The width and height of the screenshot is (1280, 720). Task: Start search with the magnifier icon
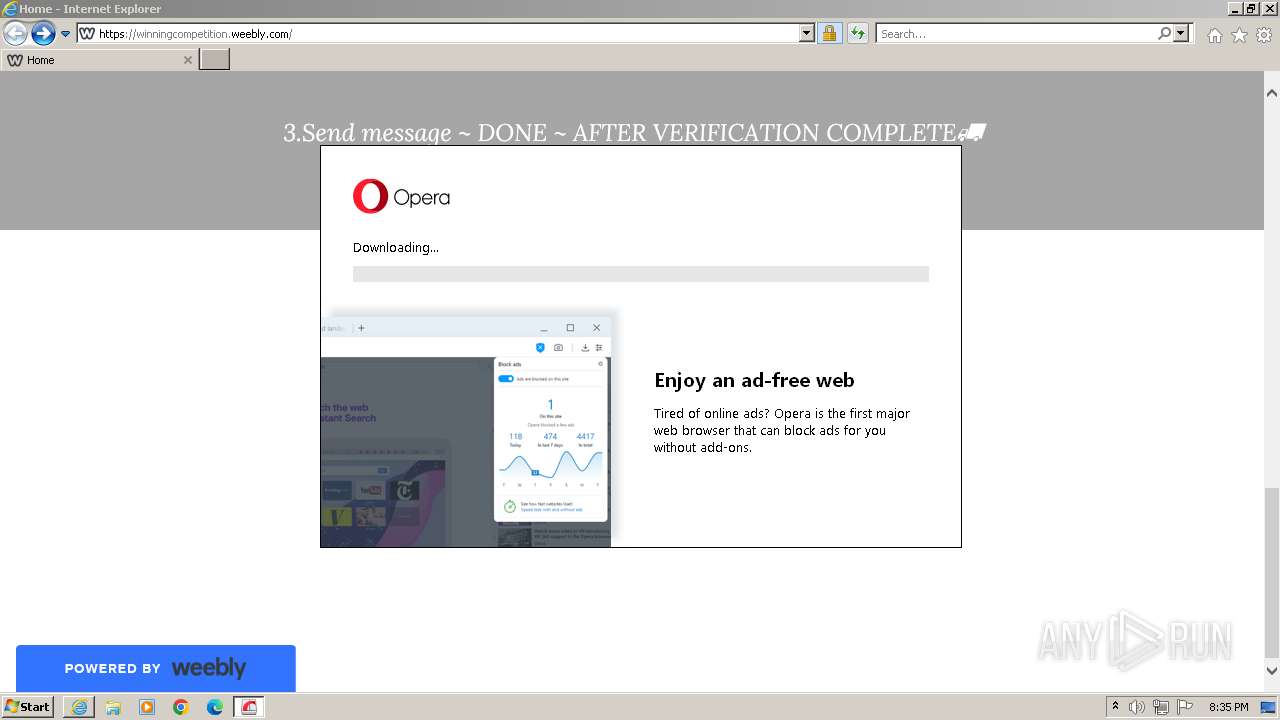tap(1164, 34)
